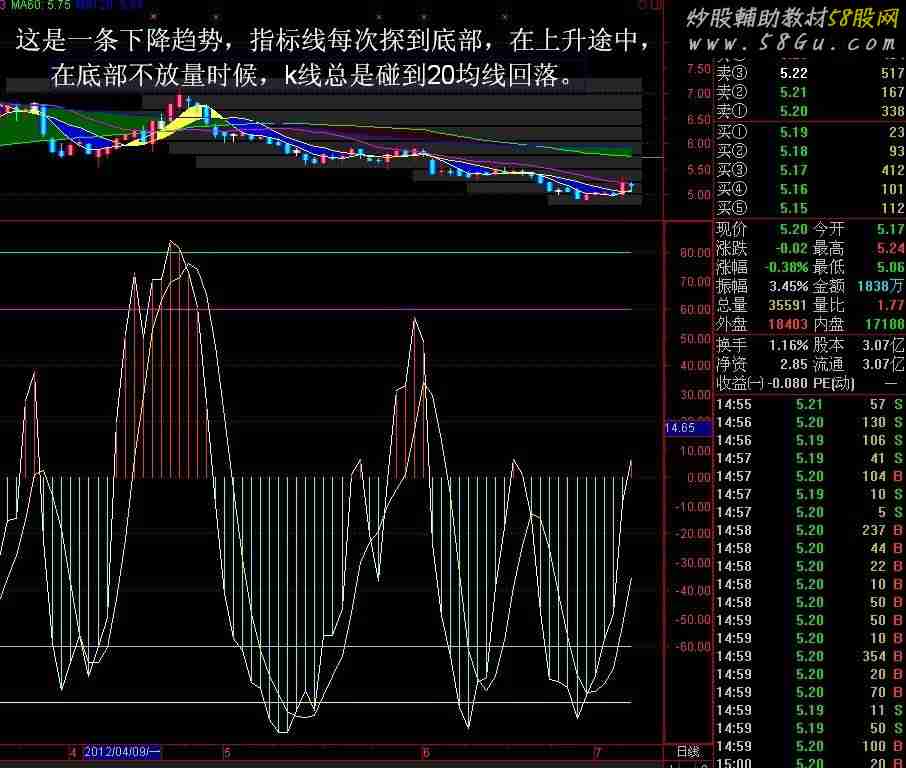Viewport: 906px width, 768px height.
Task: Click the 买③ bid row at 5.17
Action: point(810,170)
